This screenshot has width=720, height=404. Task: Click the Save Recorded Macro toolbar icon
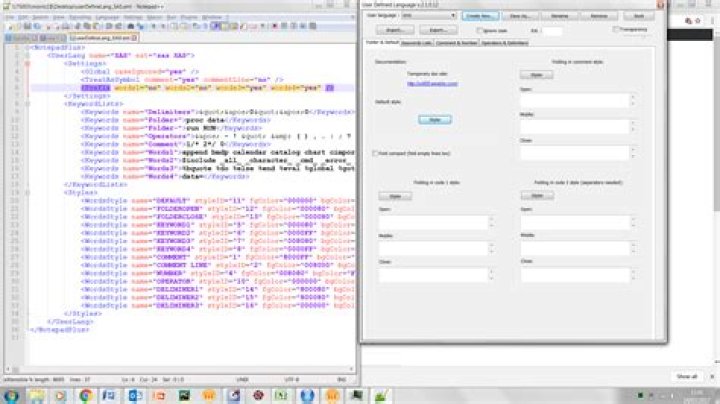[313, 26]
